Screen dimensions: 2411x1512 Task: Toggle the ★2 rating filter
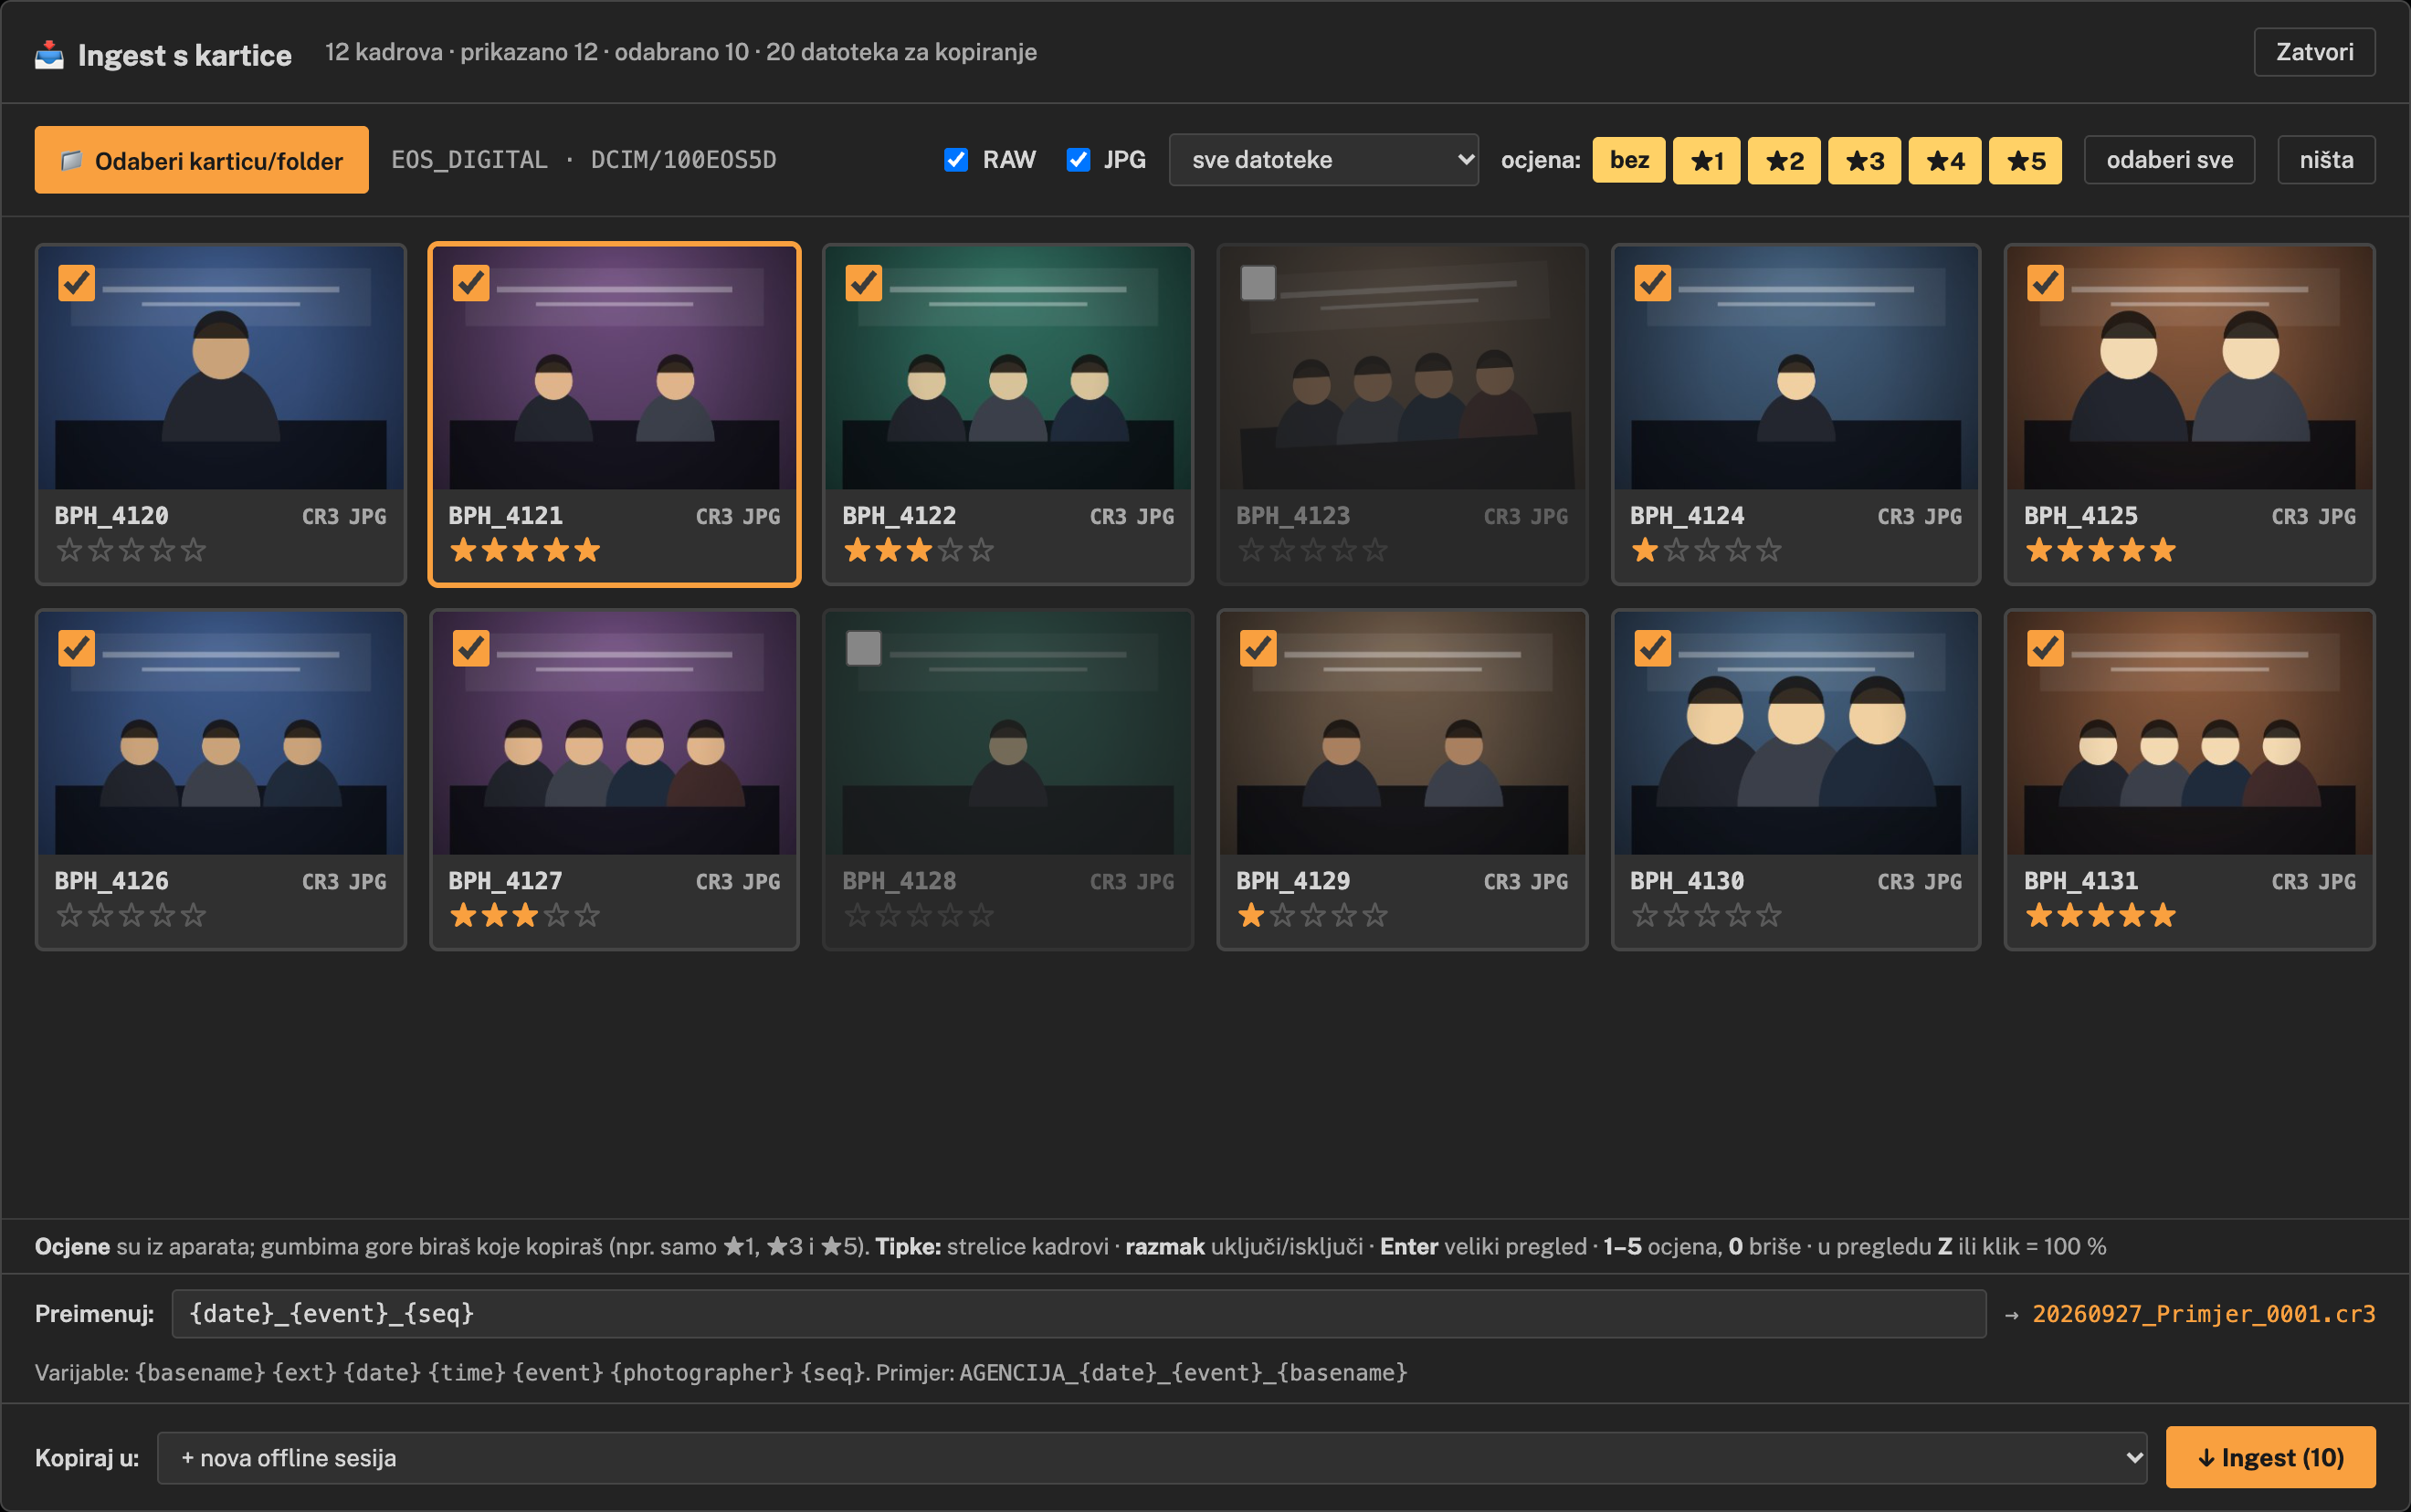click(x=1784, y=160)
